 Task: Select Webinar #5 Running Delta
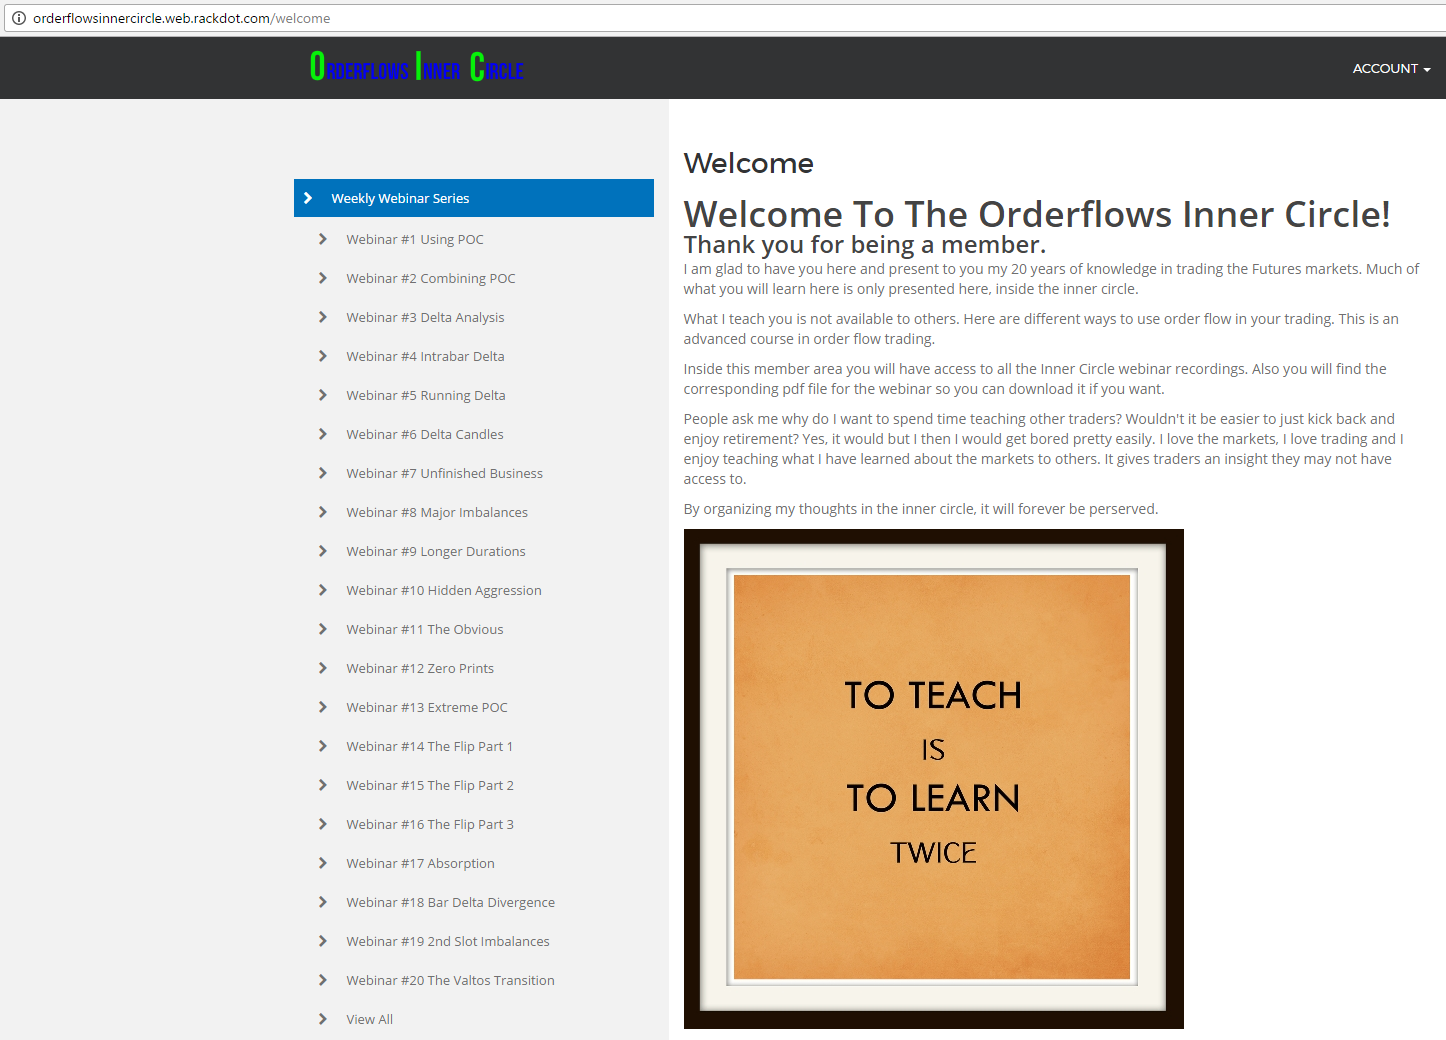coord(425,395)
